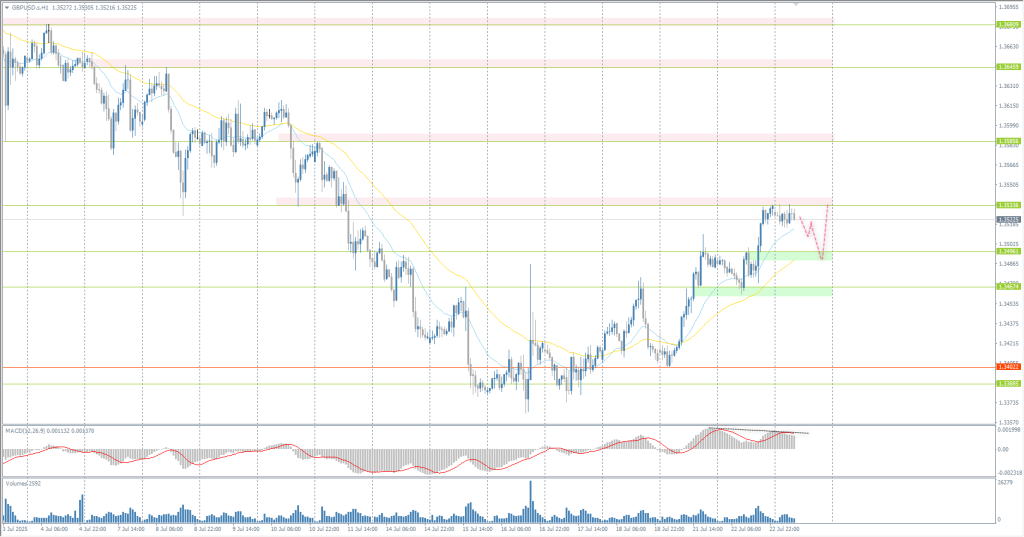Viewport: 1024px width, 537px height.
Task: Select the 1.35336 resistance level label
Action: point(1008,205)
